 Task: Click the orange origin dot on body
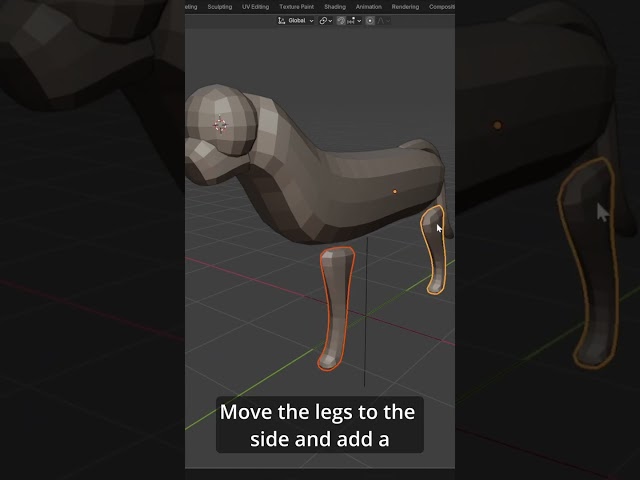[x=395, y=191]
